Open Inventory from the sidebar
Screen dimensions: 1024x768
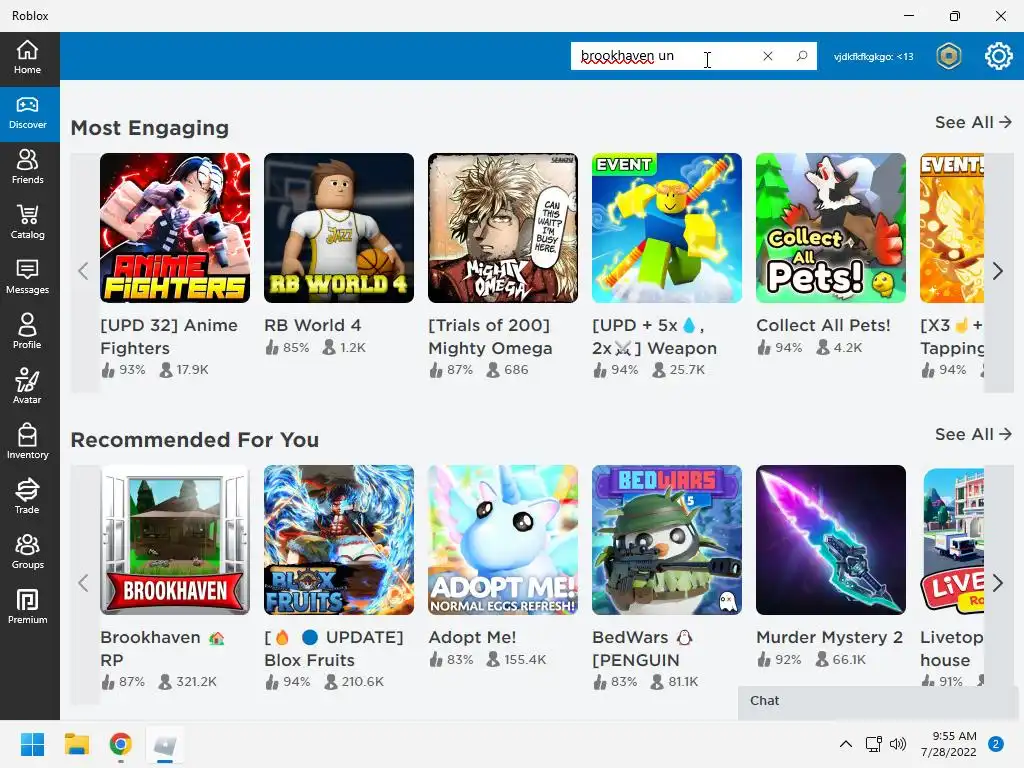27,442
